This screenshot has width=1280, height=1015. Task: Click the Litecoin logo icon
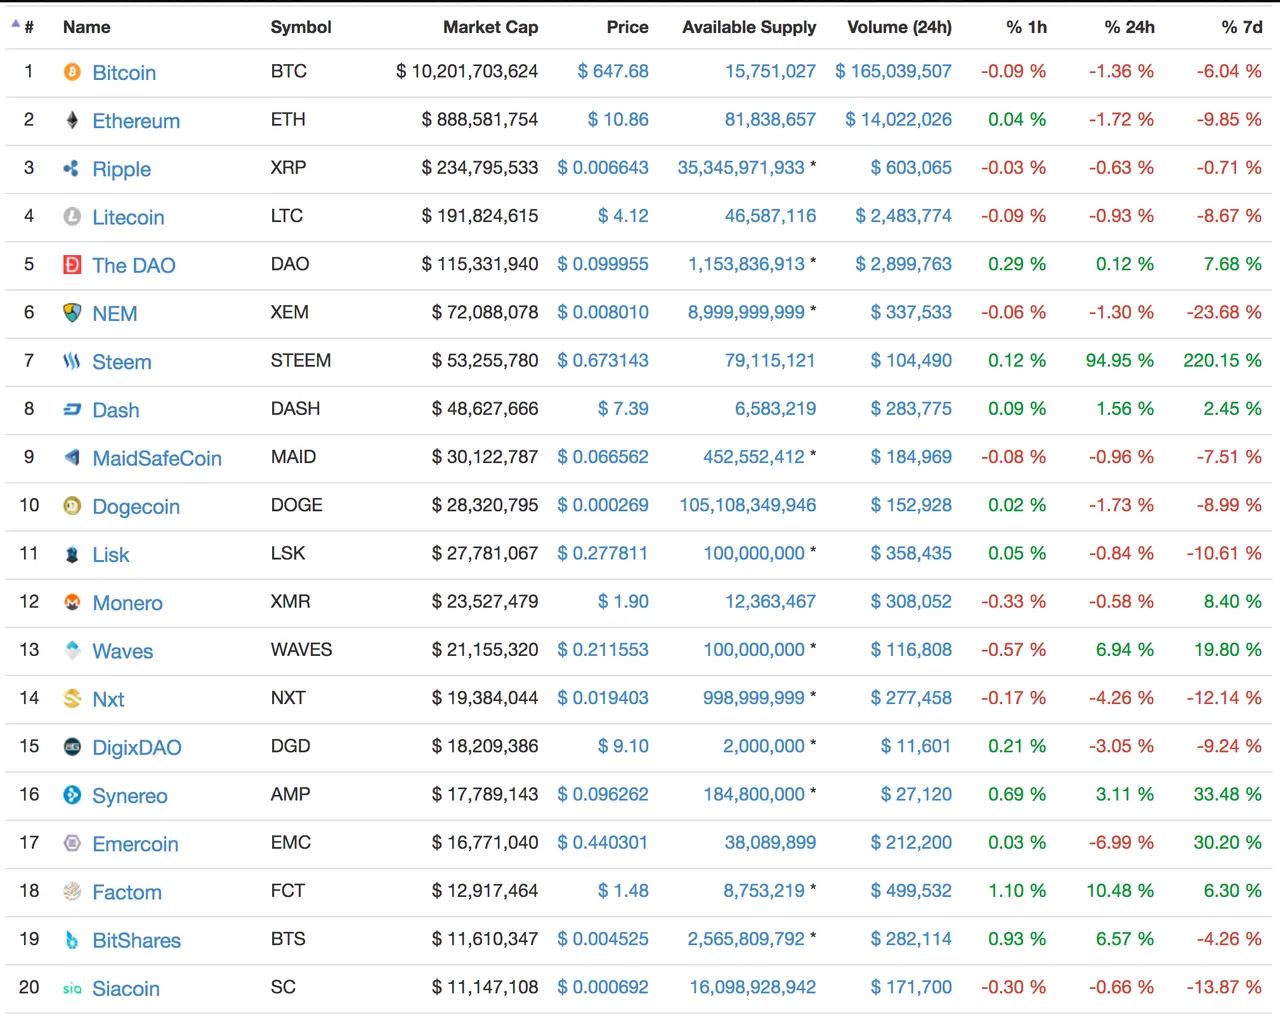(72, 216)
